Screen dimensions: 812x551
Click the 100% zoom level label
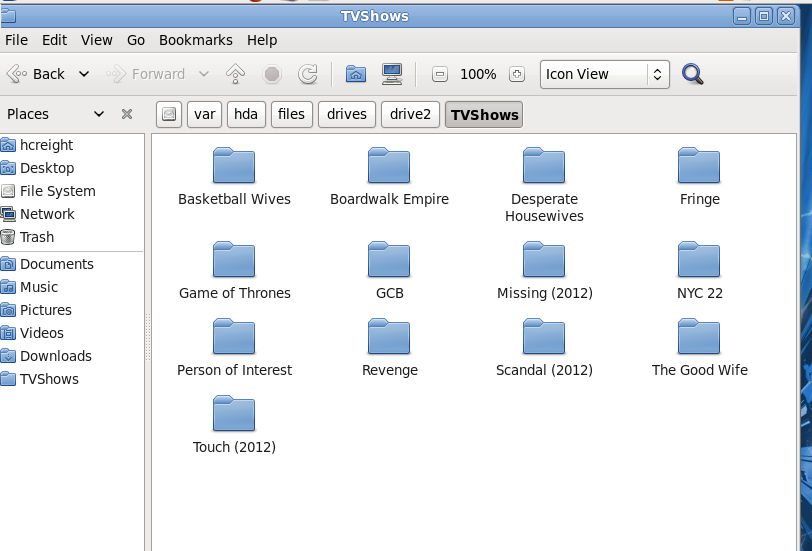[478, 75]
